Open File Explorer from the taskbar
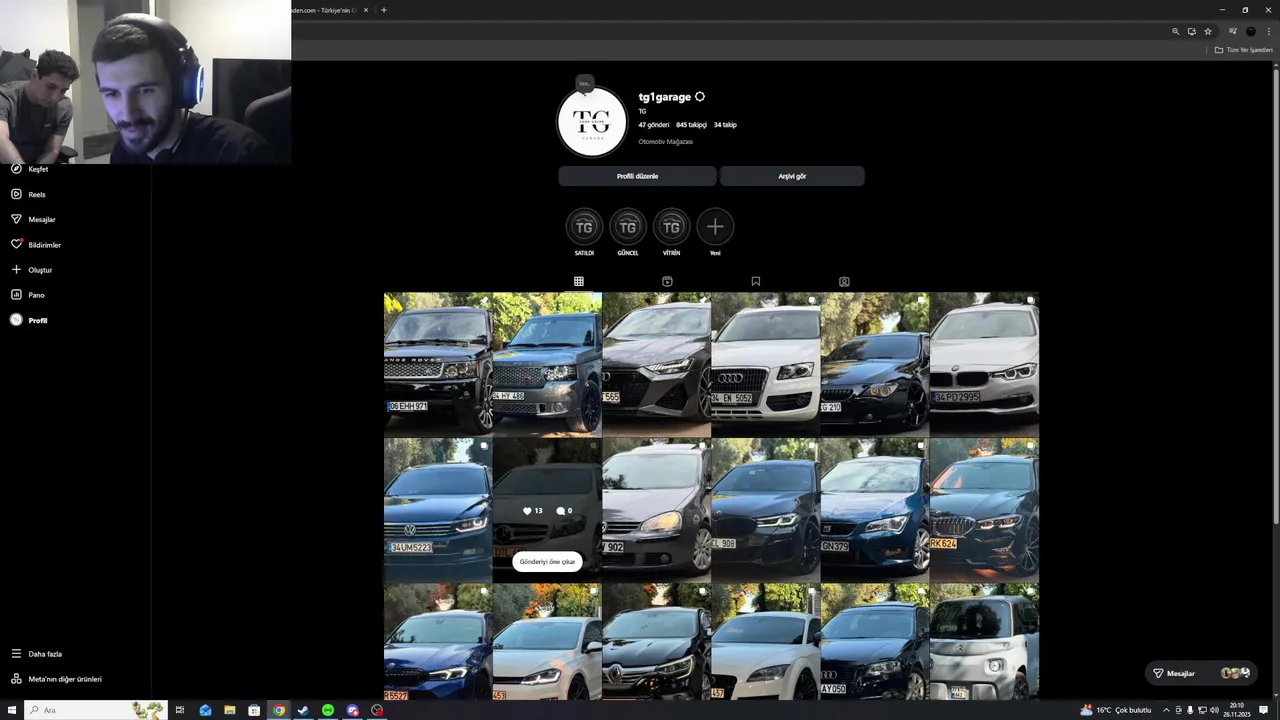Viewport: 1280px width, 720px height. [230, 710]
